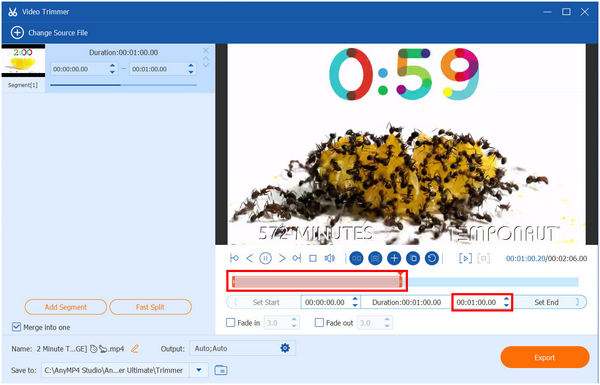Step forward one frame

click(282, 258)
